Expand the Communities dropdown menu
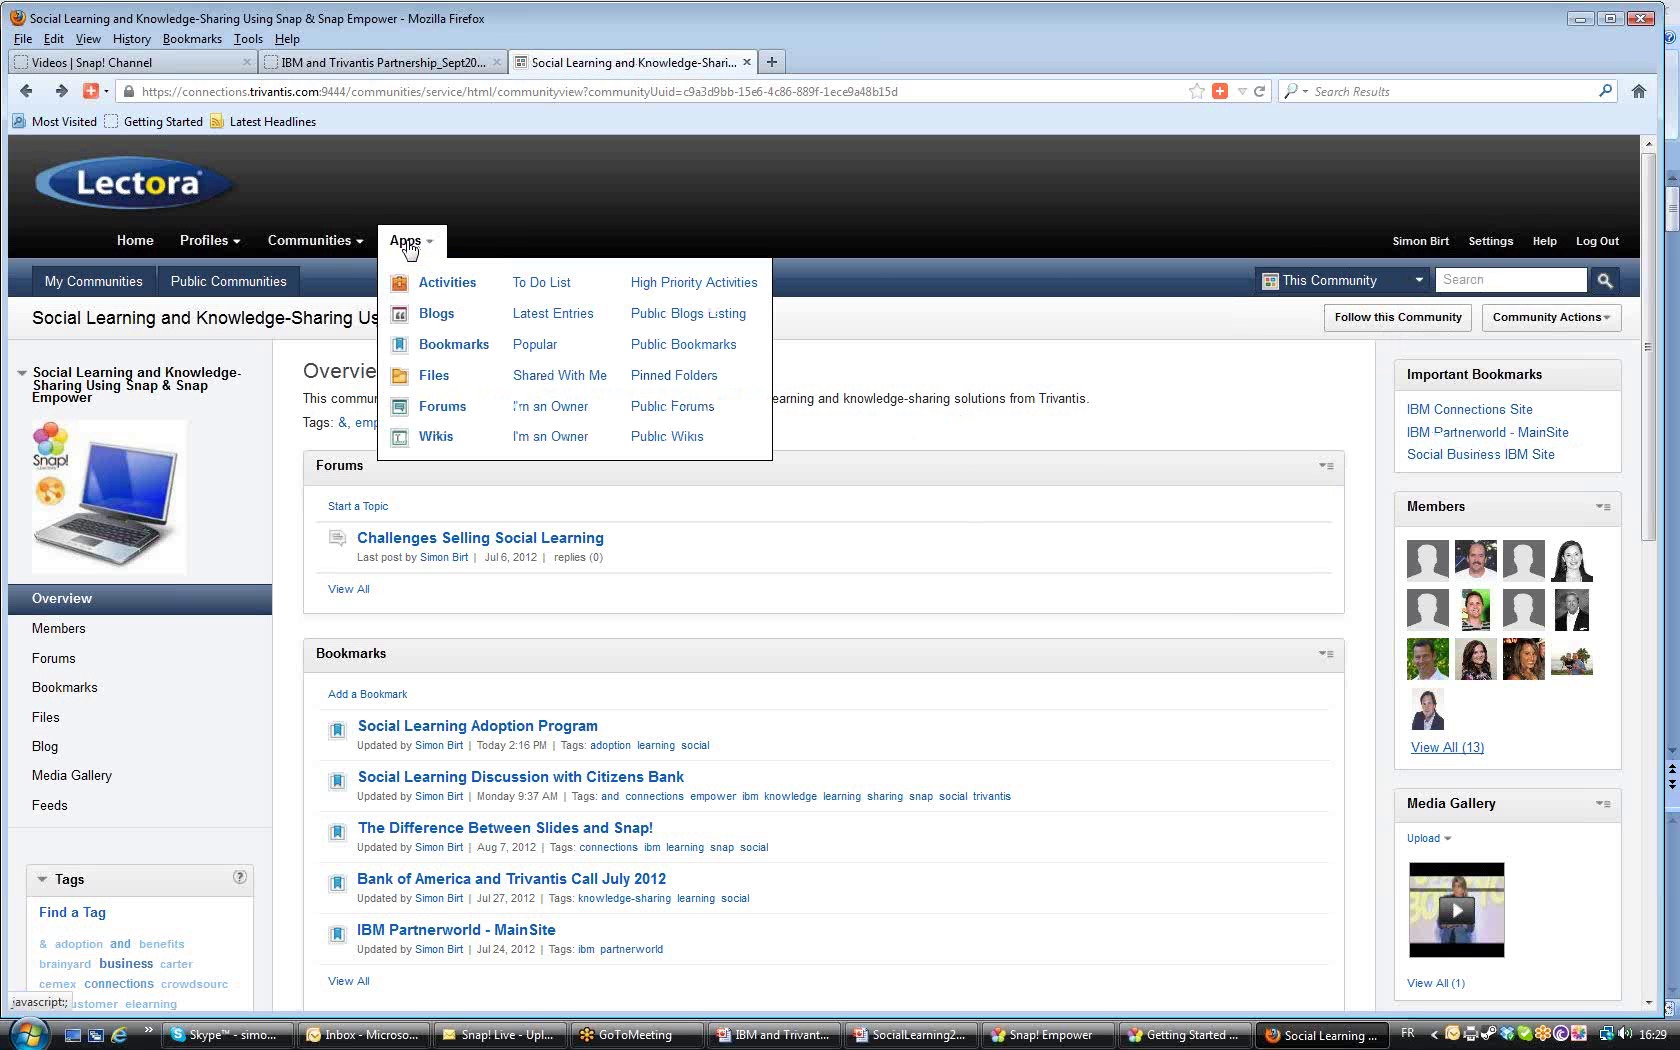 pyautogui.click(x=315, y=241)
